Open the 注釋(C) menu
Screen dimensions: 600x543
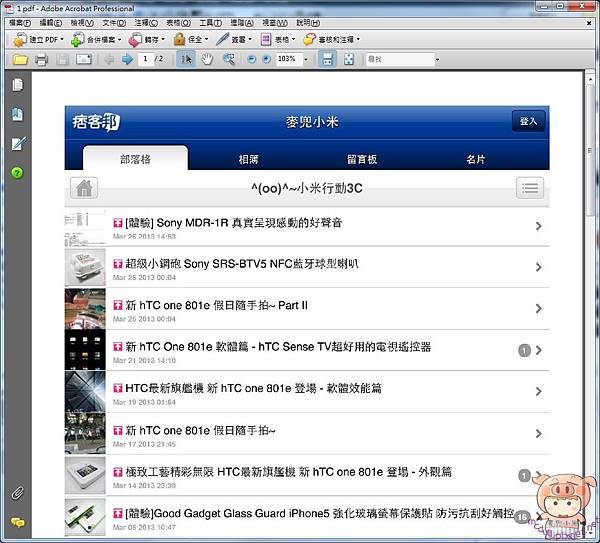pyautogui.click(x=146, y=23)
